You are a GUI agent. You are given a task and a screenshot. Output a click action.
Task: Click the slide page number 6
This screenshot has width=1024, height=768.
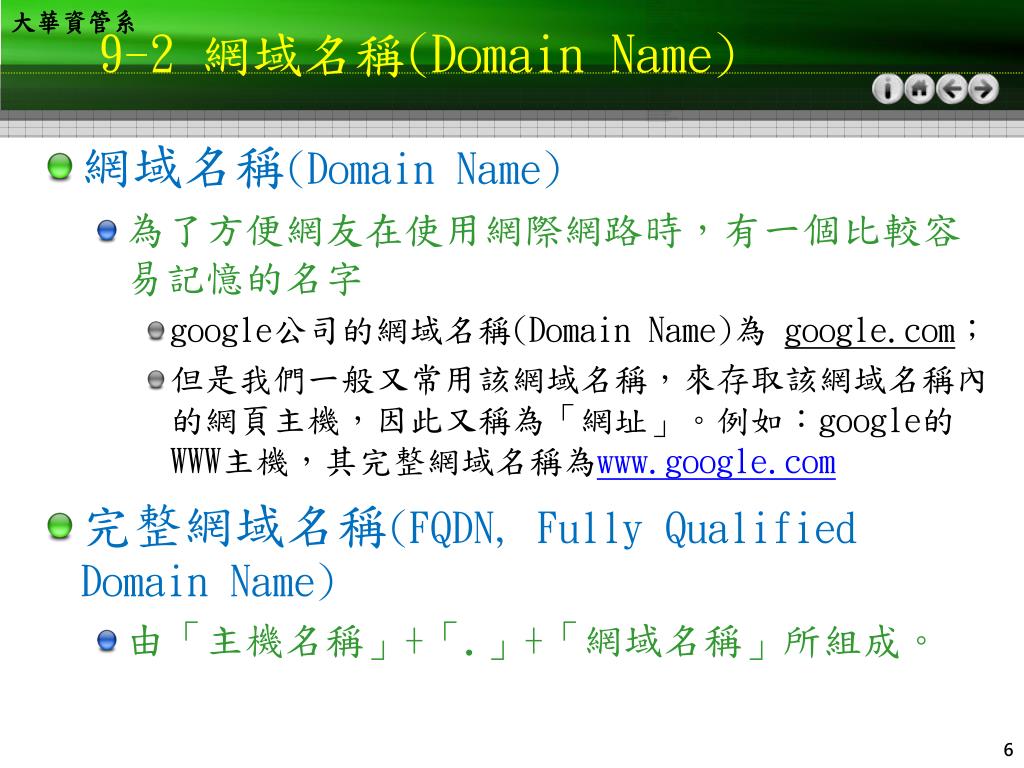click(x=1008, y=749)
